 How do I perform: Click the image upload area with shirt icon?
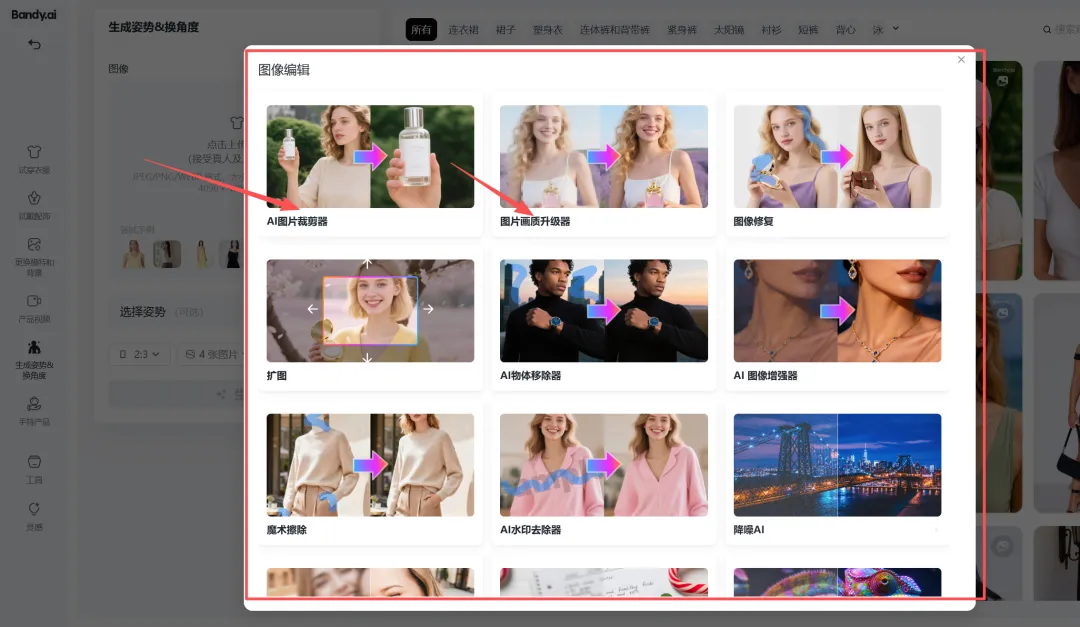(x=178, y=150)
